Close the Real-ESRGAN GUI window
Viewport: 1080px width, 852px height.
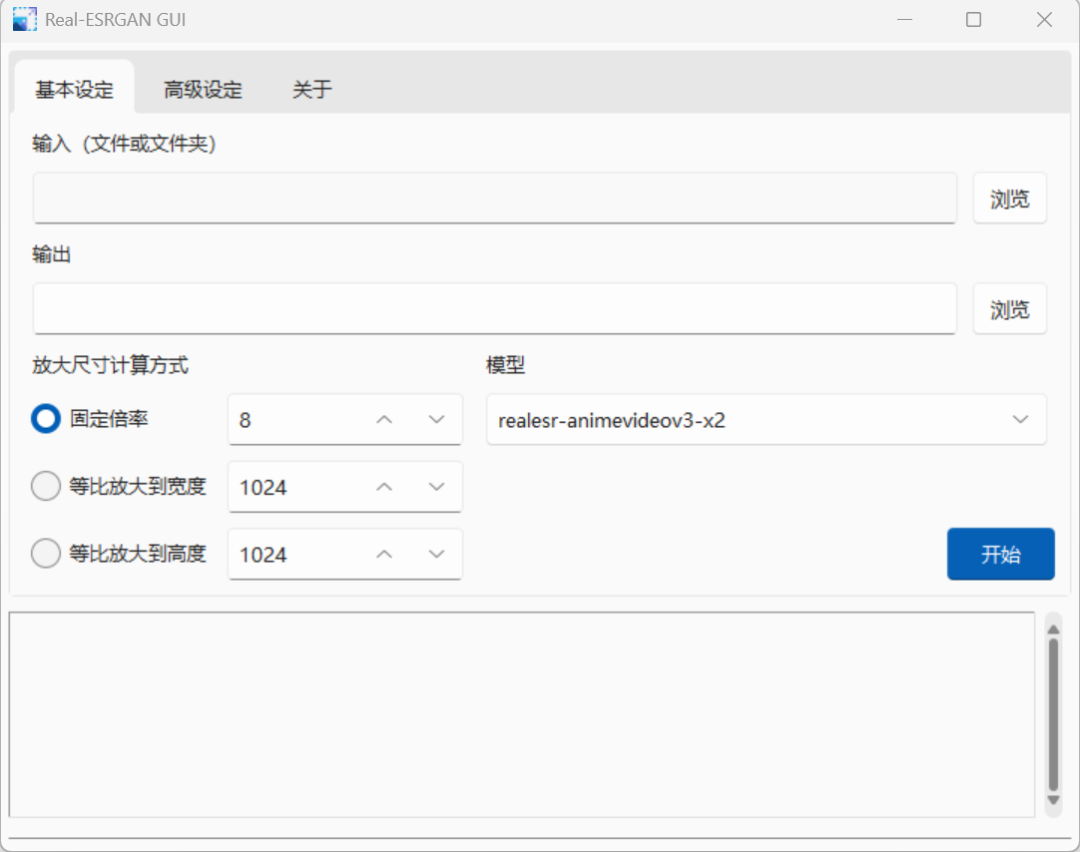pos(1044,19)
